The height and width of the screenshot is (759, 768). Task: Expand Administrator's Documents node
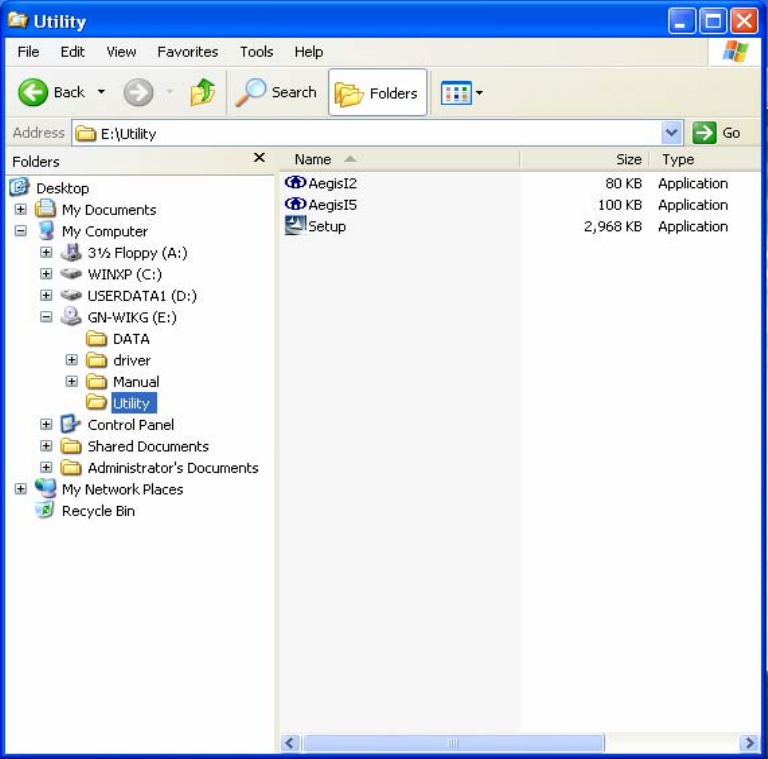click(46, 468)
